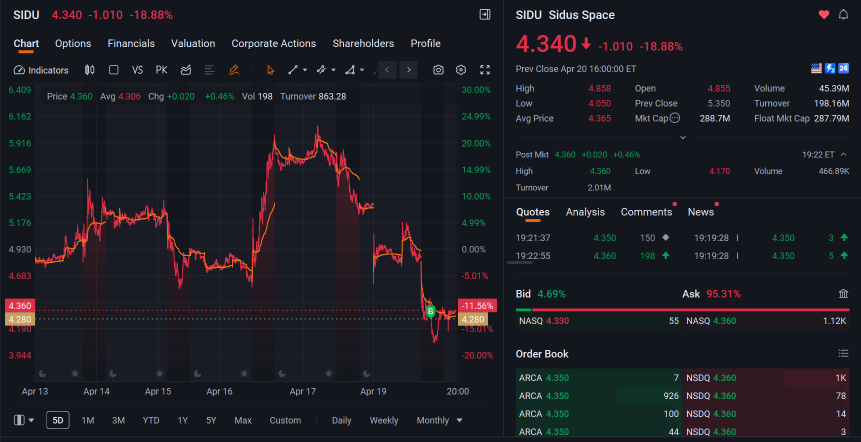Choose a Custom time range
This screenshot has height=442, width=861.
[285, 421]
